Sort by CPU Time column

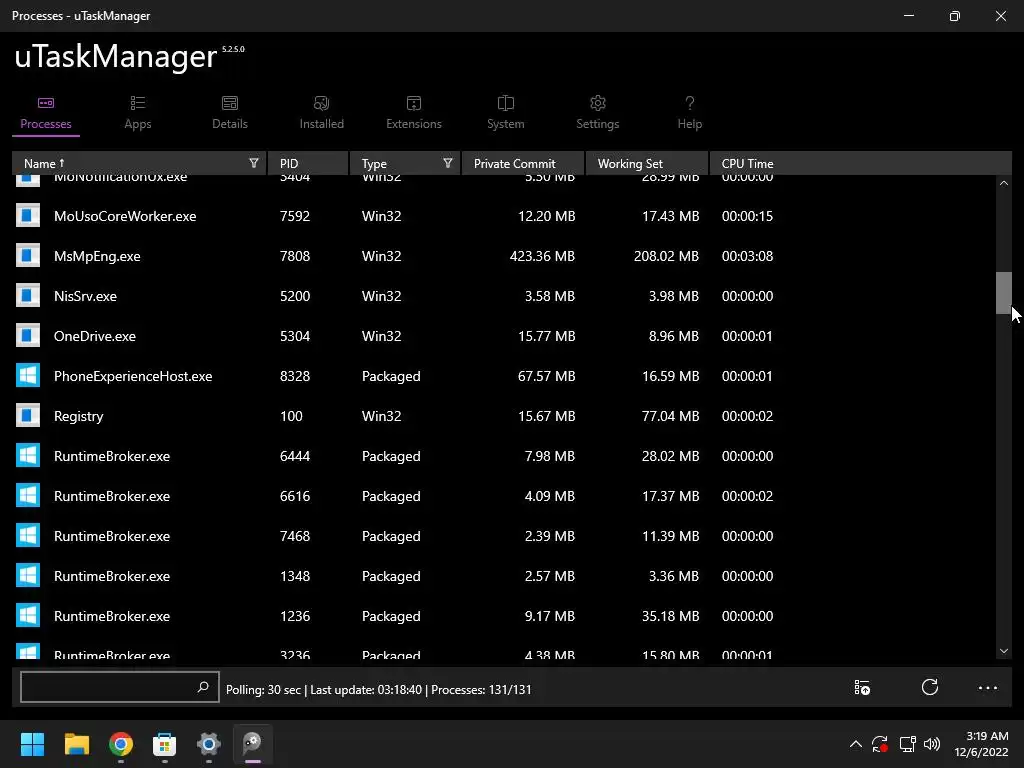pyautogui.click(x=747, y=163)
